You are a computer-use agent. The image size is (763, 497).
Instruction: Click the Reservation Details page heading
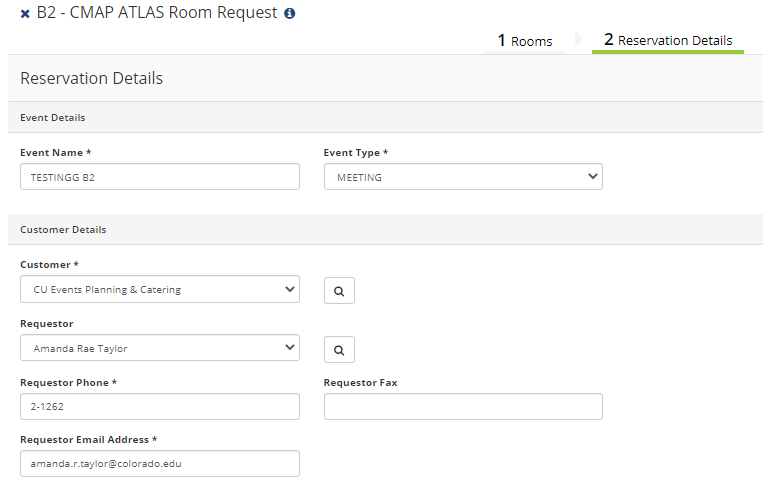(91, 78)
